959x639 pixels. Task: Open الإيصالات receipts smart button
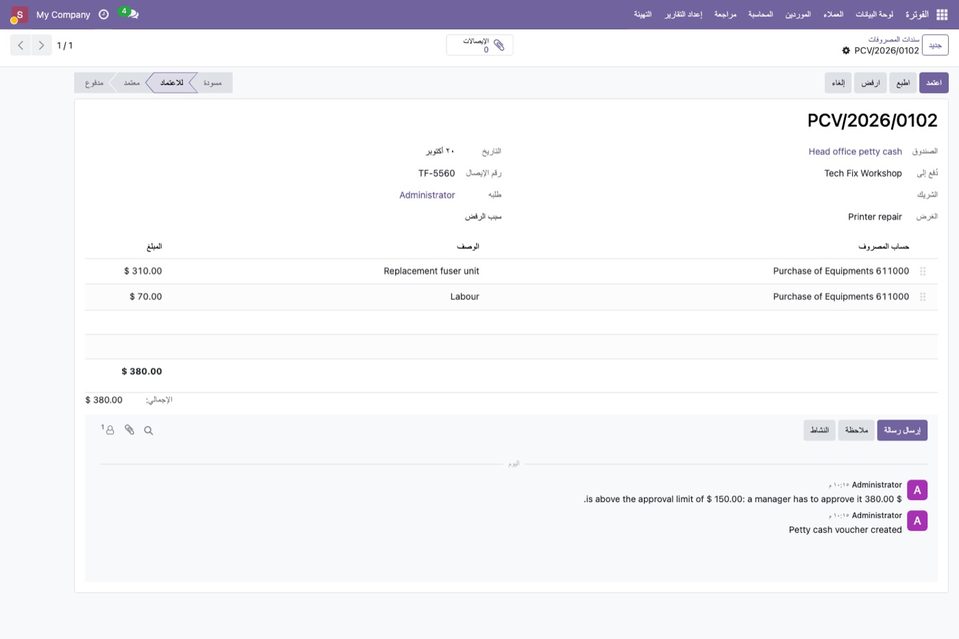point(480,45)
